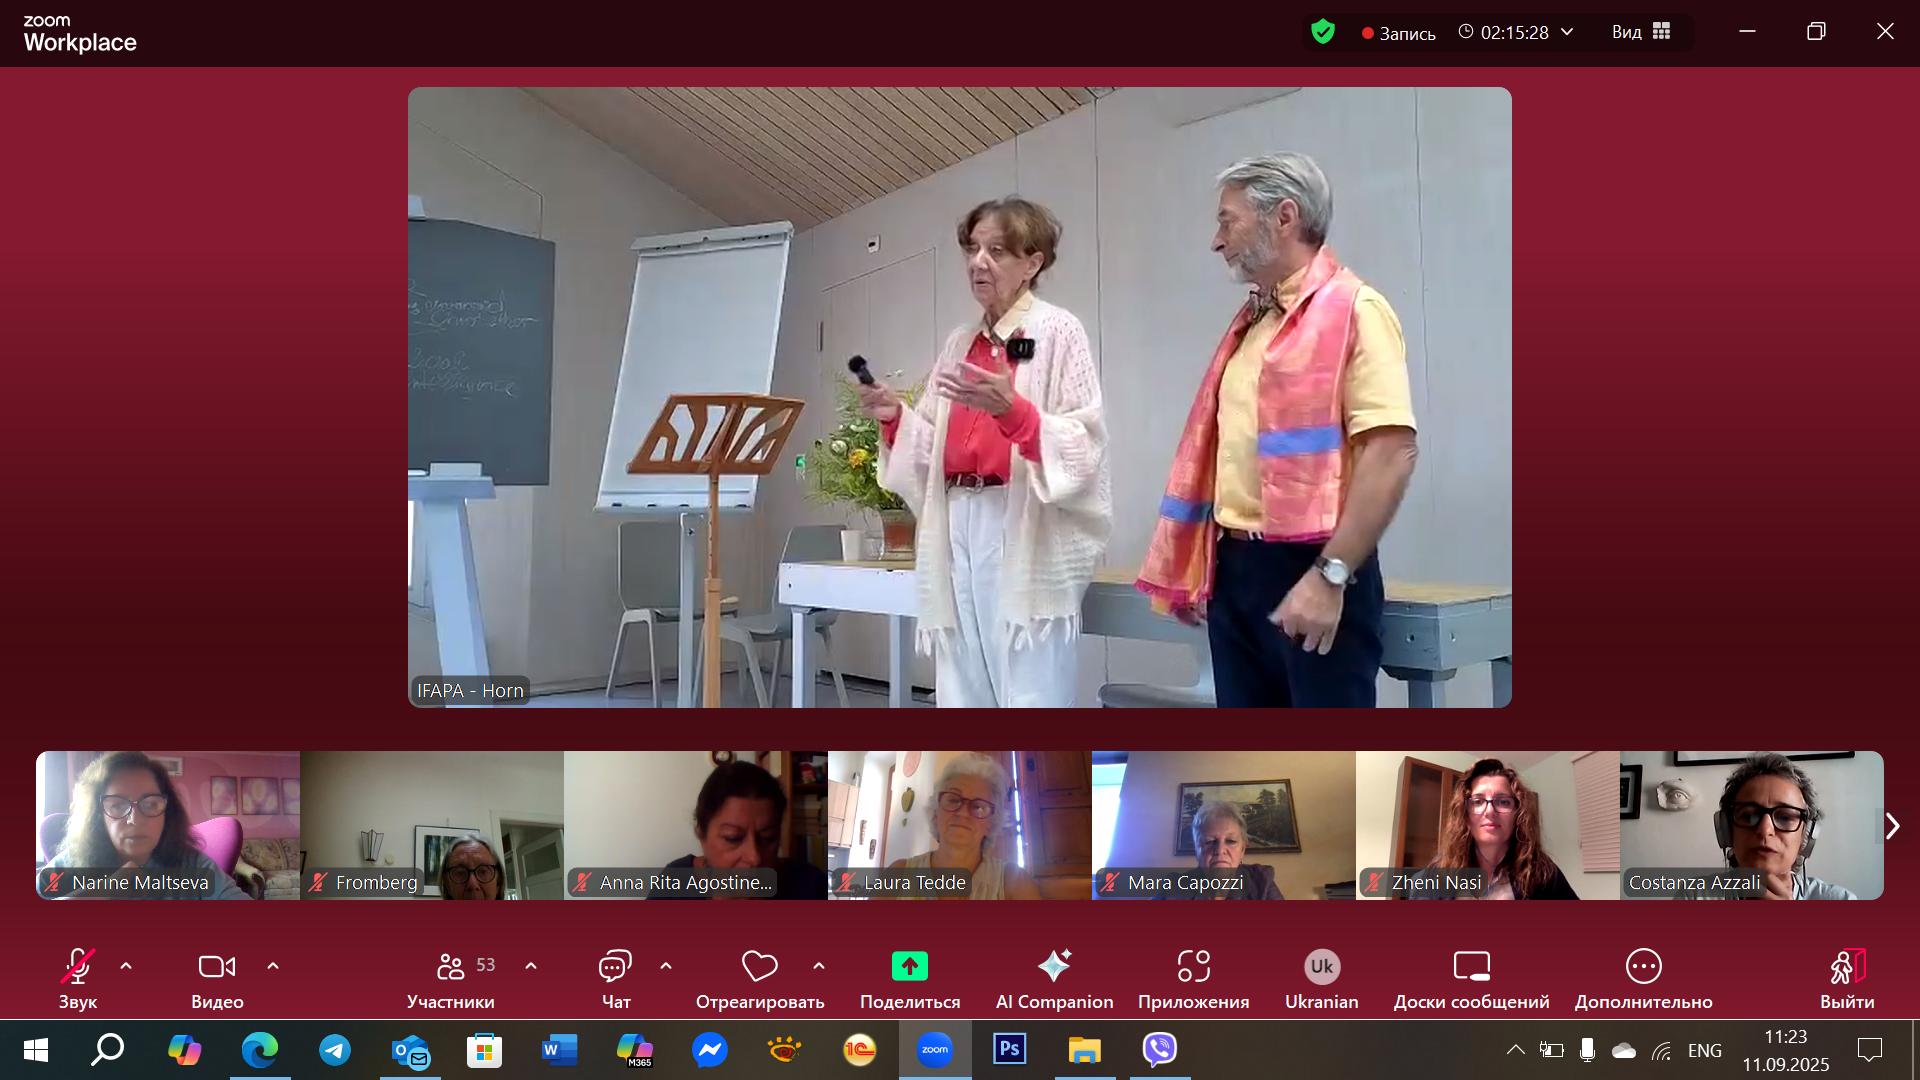
Task: Expand audio options arrow beside Звук
Action: pyautogui.click(x=126, y=966)
